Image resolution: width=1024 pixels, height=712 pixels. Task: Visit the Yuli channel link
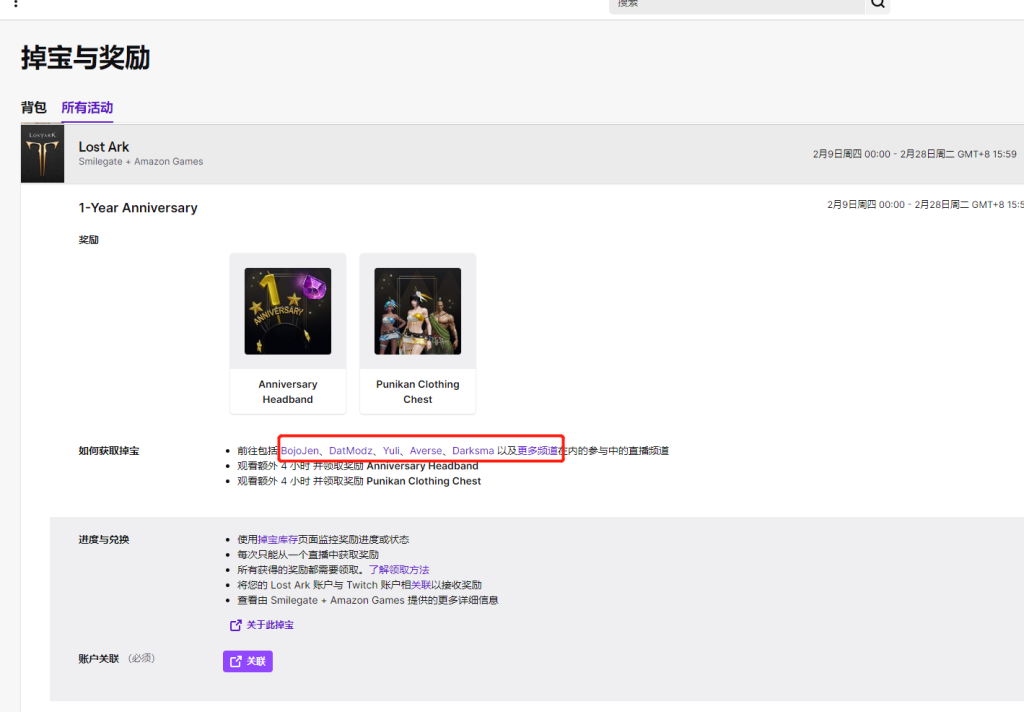(x=391, y=451)
